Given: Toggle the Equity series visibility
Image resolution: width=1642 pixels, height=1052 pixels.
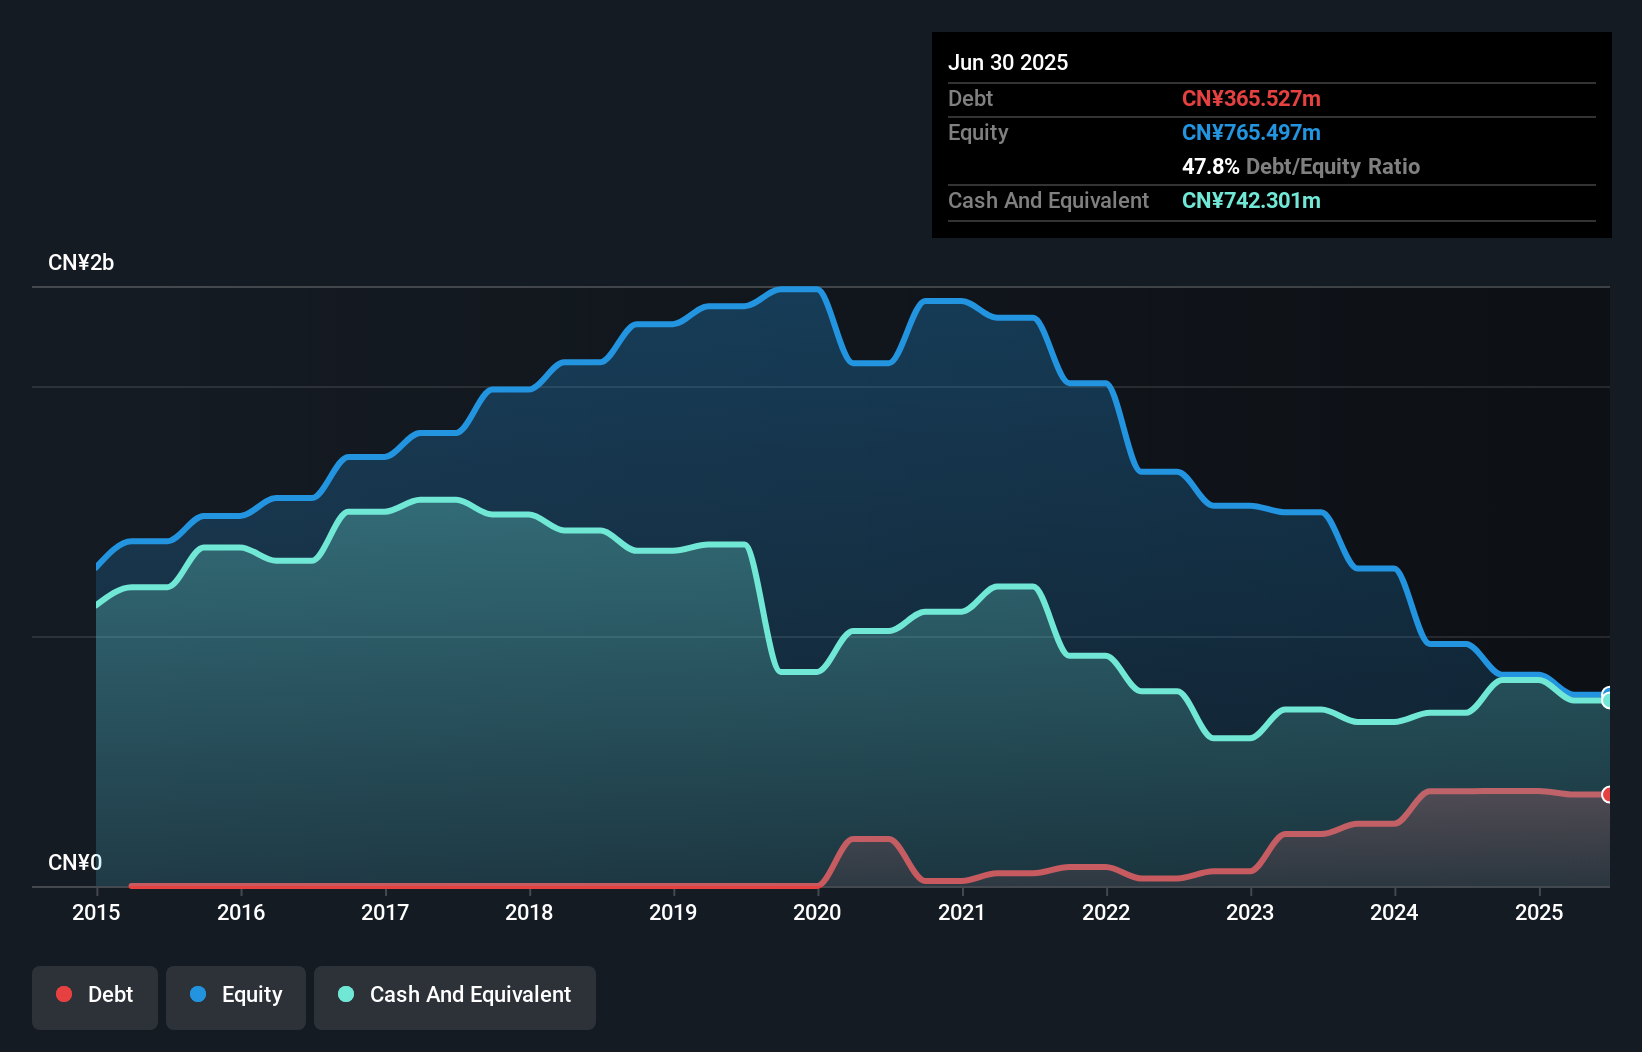Looking at the screenshot, I should pyautogui.click(x=235, y=996).
